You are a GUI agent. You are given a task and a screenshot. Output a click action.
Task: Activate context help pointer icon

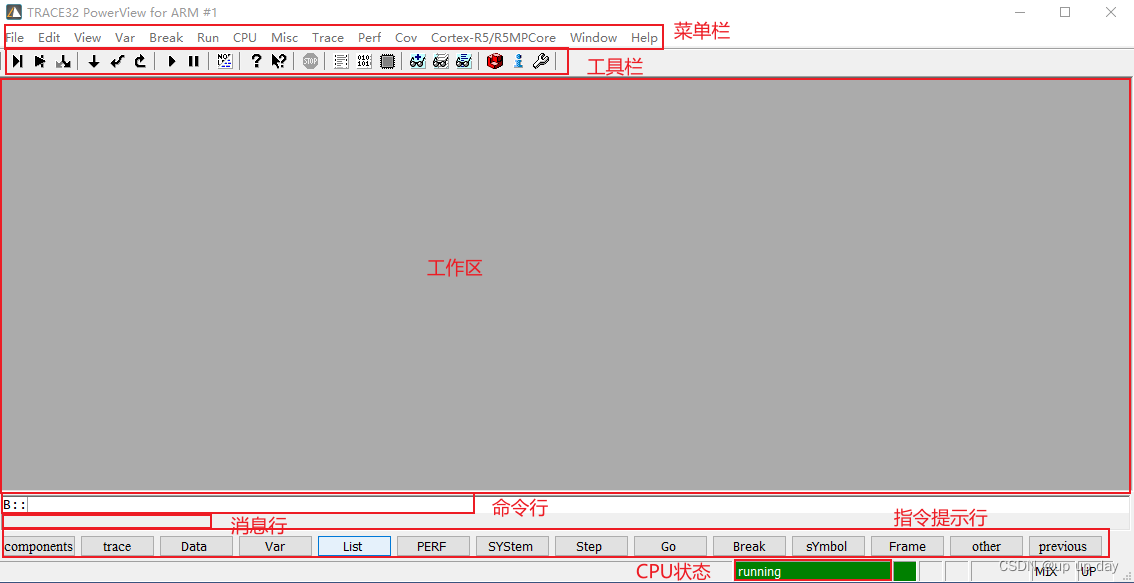(x=279, y=61)
